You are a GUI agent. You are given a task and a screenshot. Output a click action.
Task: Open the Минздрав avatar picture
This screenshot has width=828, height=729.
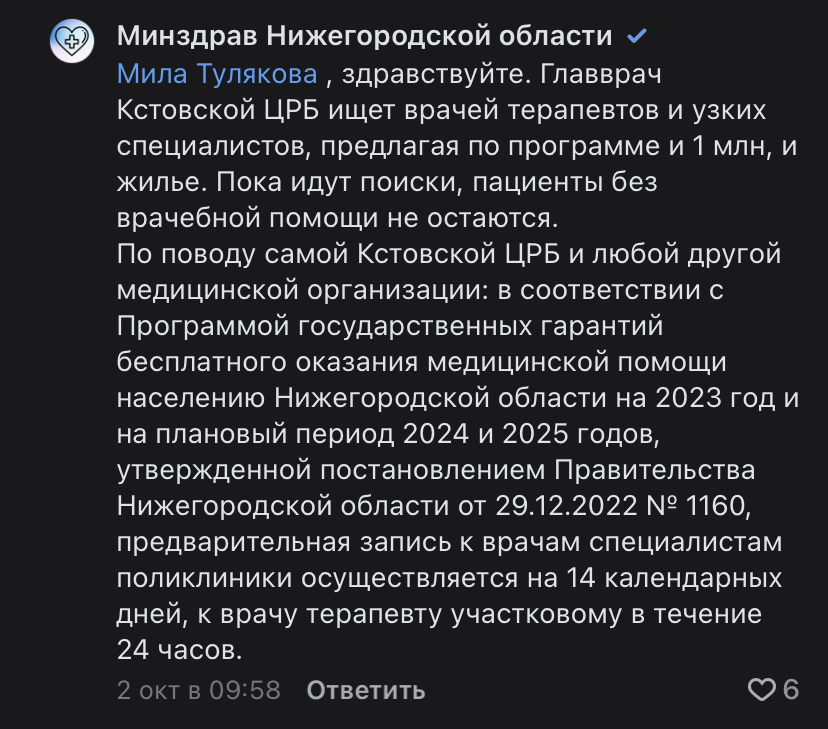(x=72, y=41)
